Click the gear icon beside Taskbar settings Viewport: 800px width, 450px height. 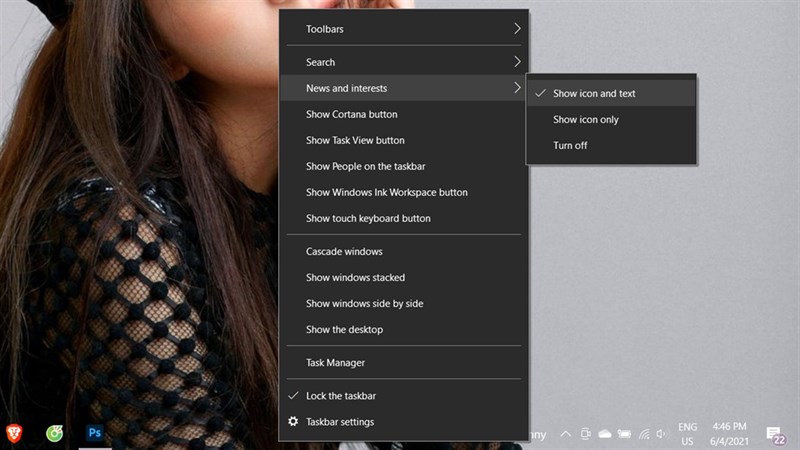[x=293, y=421]
